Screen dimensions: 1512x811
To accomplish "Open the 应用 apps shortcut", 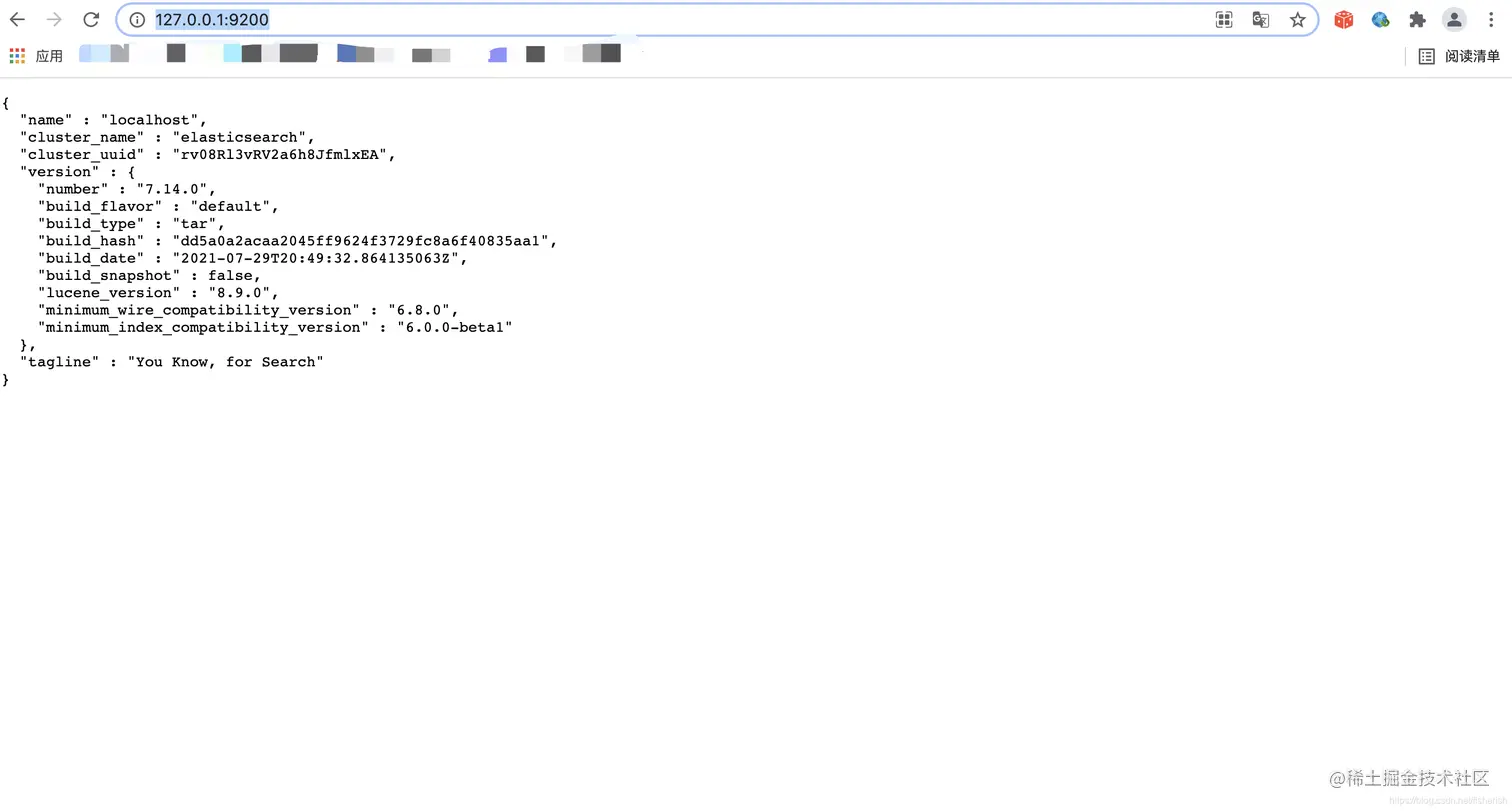I will [36, 56].
